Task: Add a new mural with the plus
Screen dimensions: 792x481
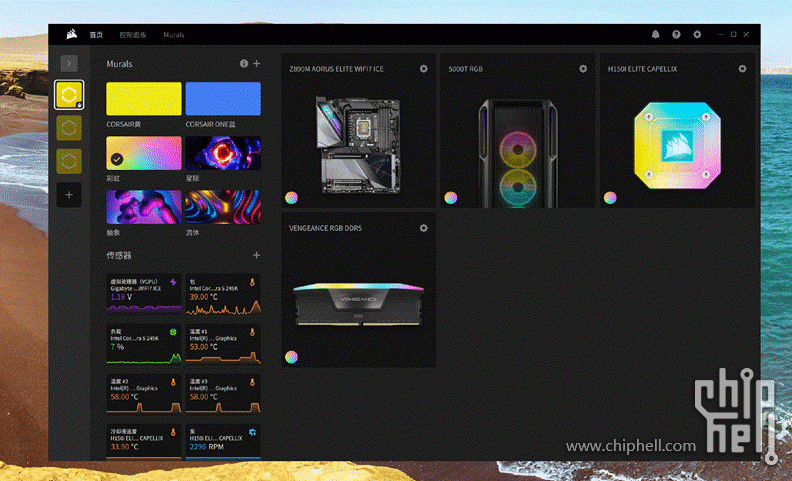Action: (x=257, y=64)
